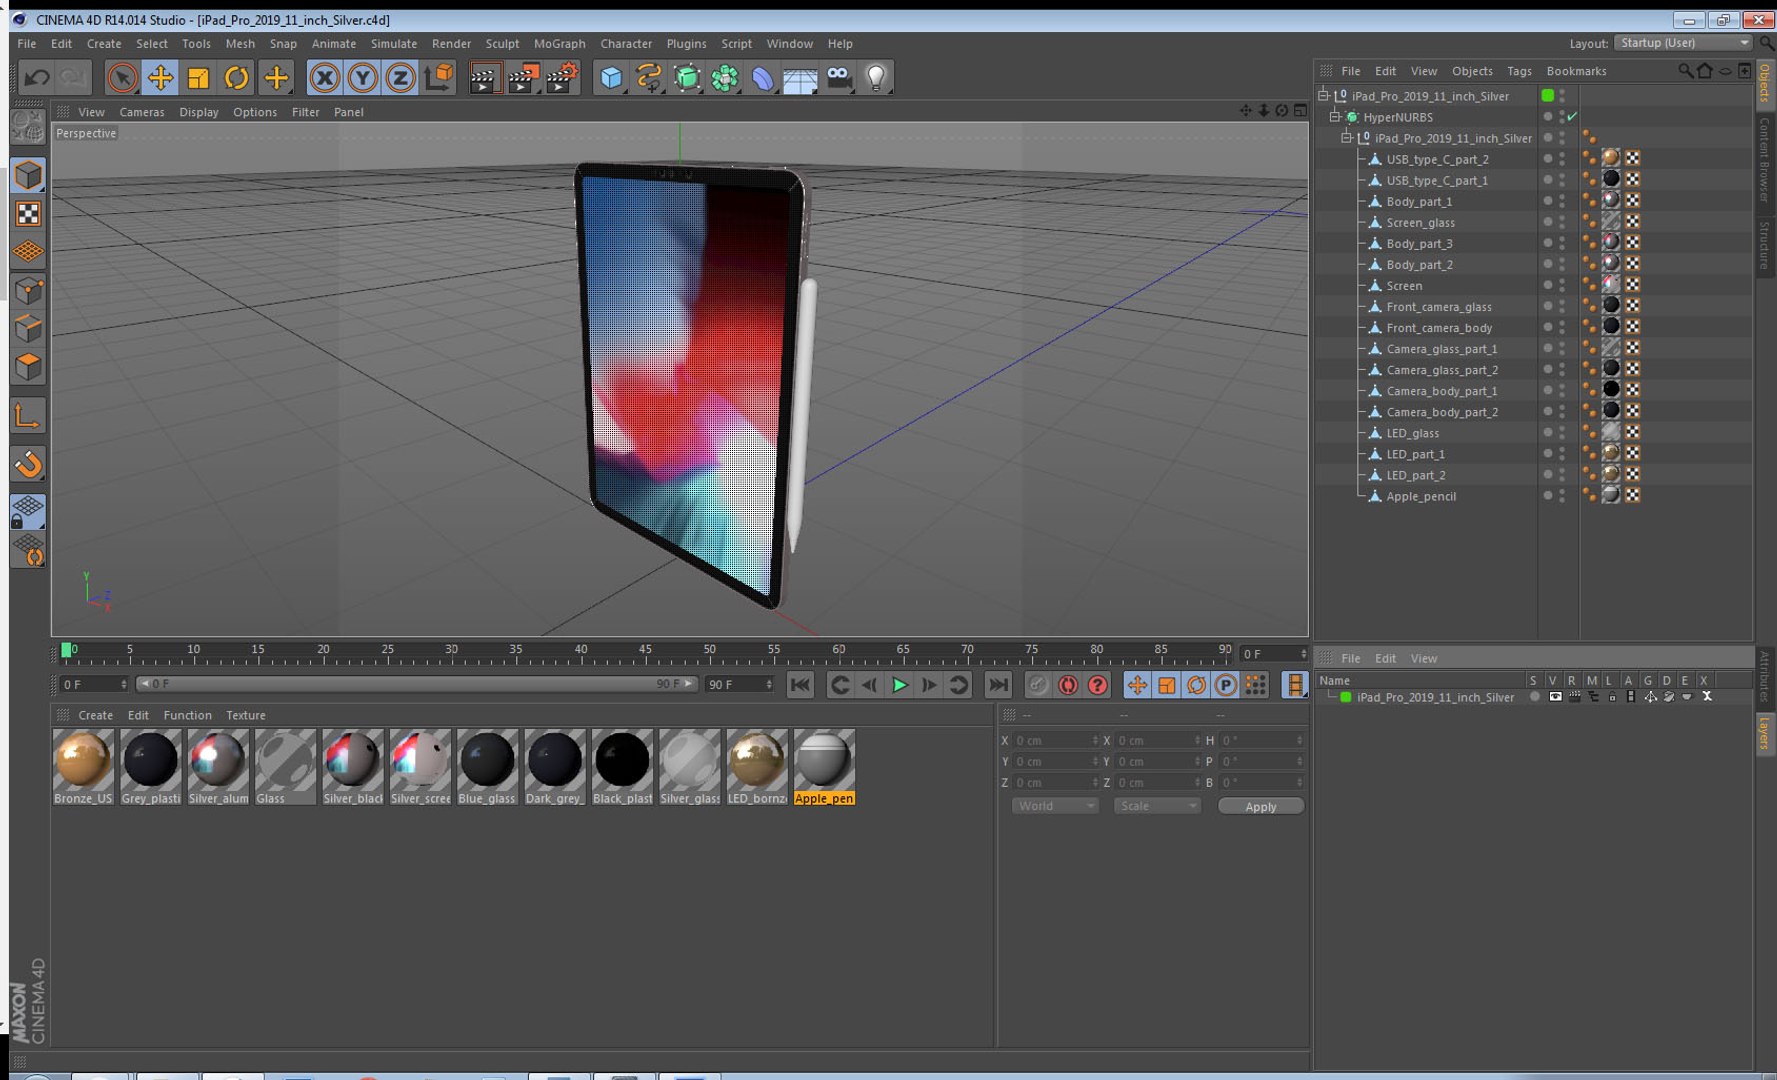
Task: Click the Object Manager search icon
Action: coord(1686,71)
